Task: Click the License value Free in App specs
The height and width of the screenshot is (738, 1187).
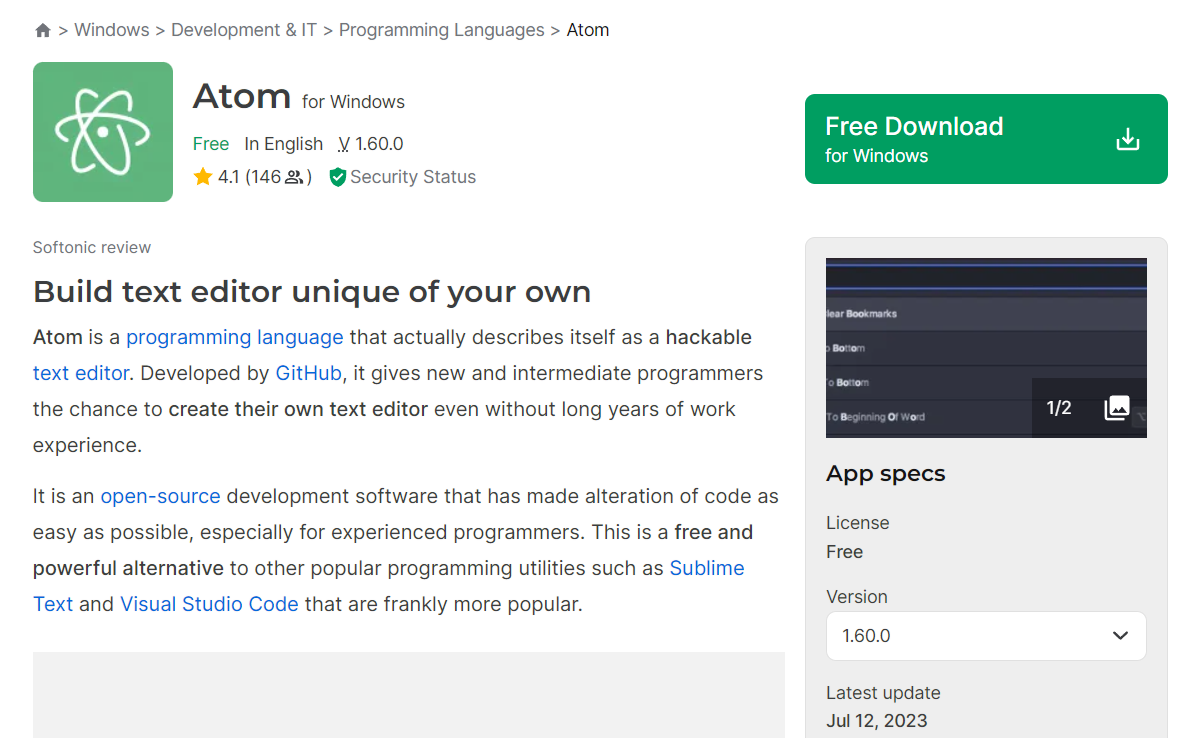Action: pyautogui.click(x=844, y=552)
